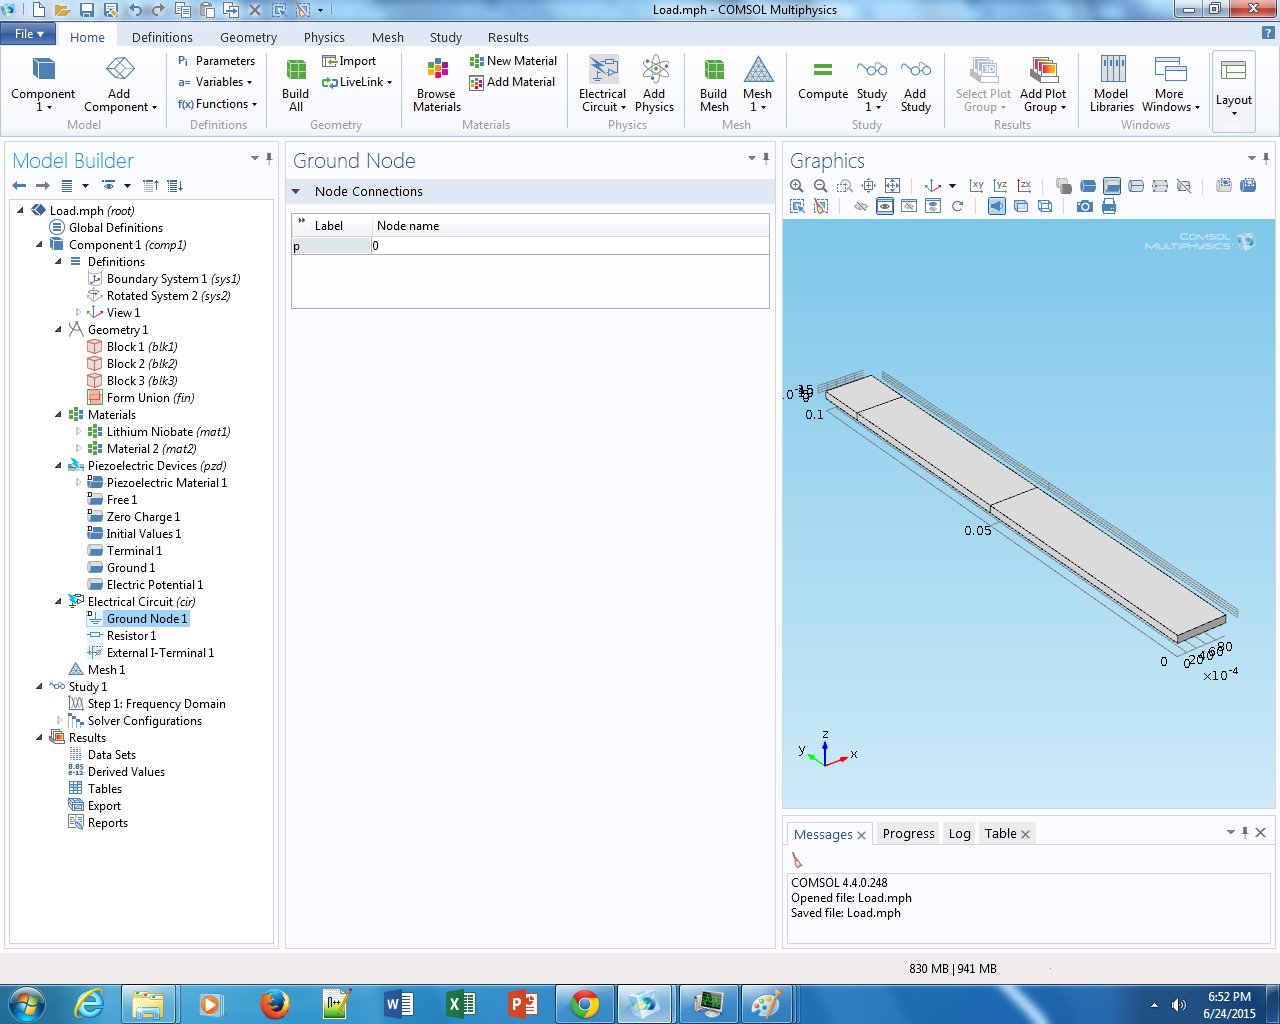
Task: Switch to the Progress tab
Action: tap(908, 834)
